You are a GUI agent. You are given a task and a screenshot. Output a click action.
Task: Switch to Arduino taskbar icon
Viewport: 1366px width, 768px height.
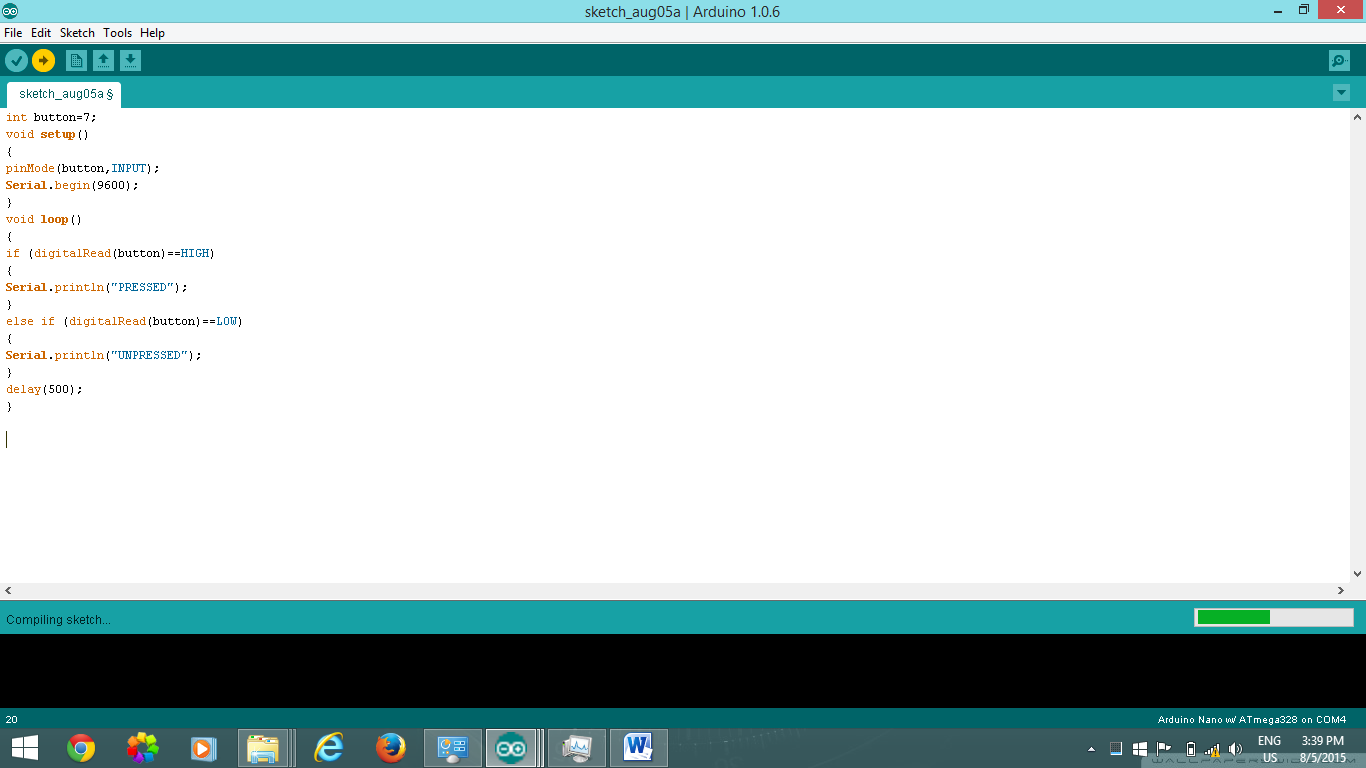click(x=511, y=748)
